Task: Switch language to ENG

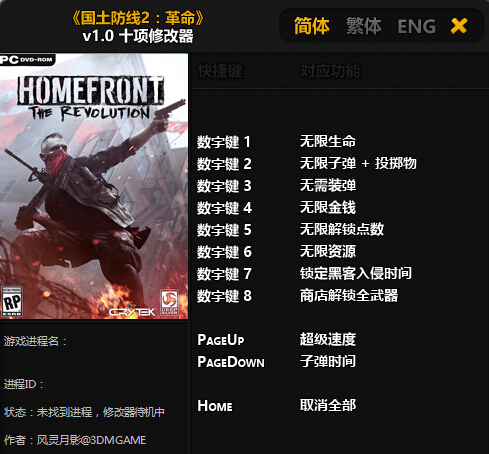Action: [417, 26]
